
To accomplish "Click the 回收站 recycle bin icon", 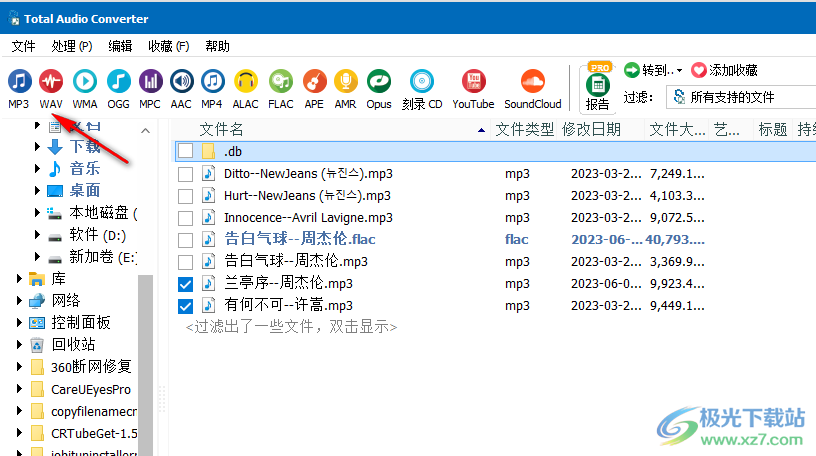I will pyautogui.click(x=37, y=345).
